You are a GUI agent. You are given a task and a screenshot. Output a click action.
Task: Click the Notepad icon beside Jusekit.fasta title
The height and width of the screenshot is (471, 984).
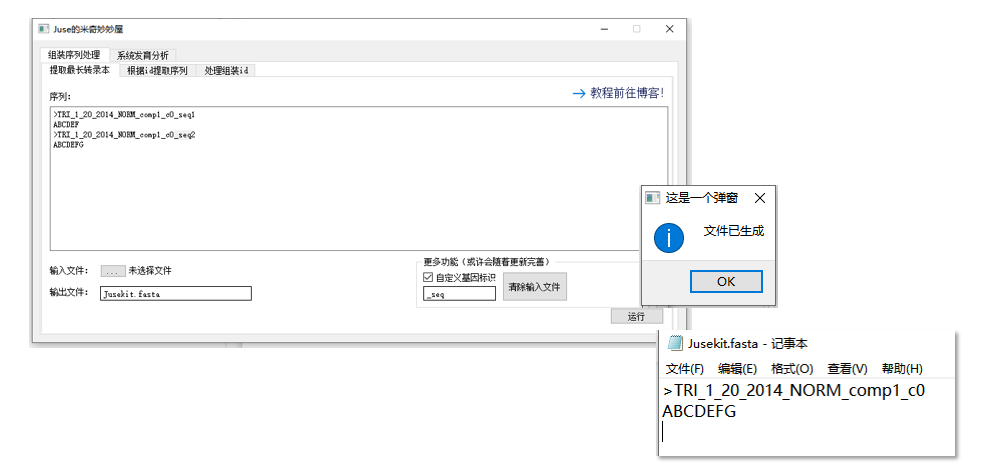tap(675, 344)
